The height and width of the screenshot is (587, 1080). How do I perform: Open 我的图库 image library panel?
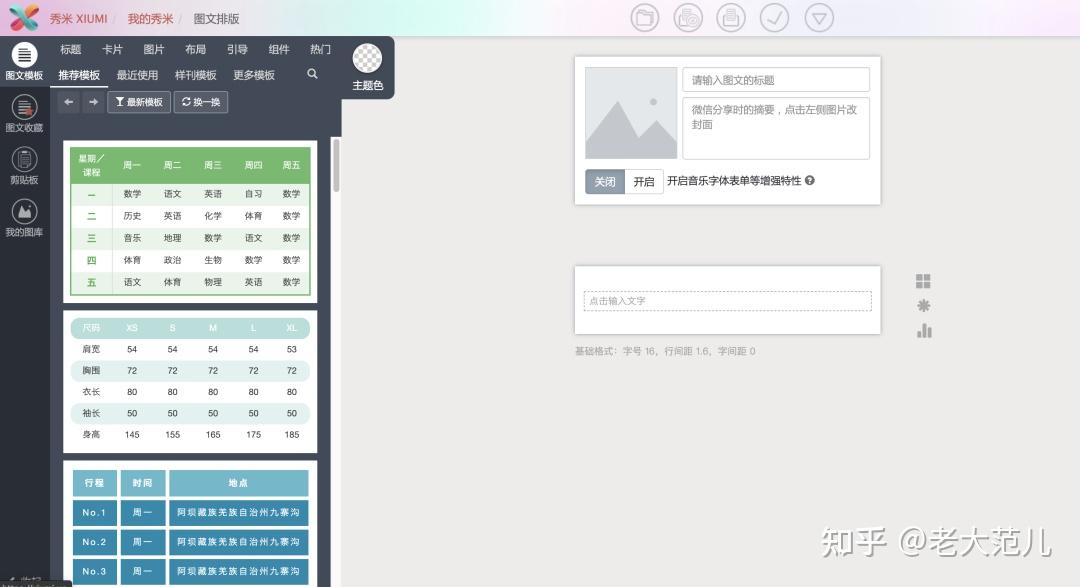pos(25,212)
